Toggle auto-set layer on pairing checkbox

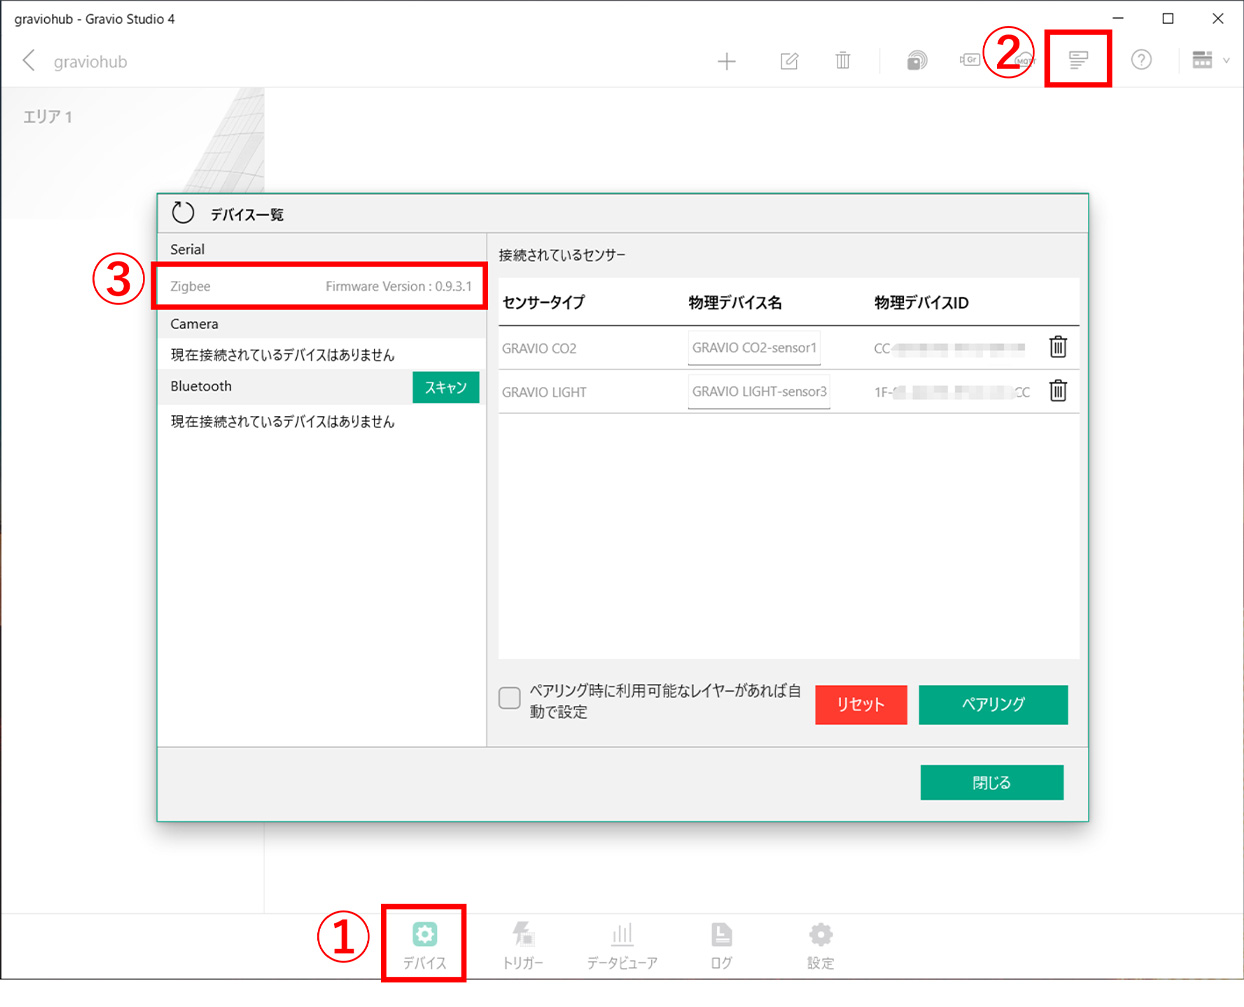[510, 697]
